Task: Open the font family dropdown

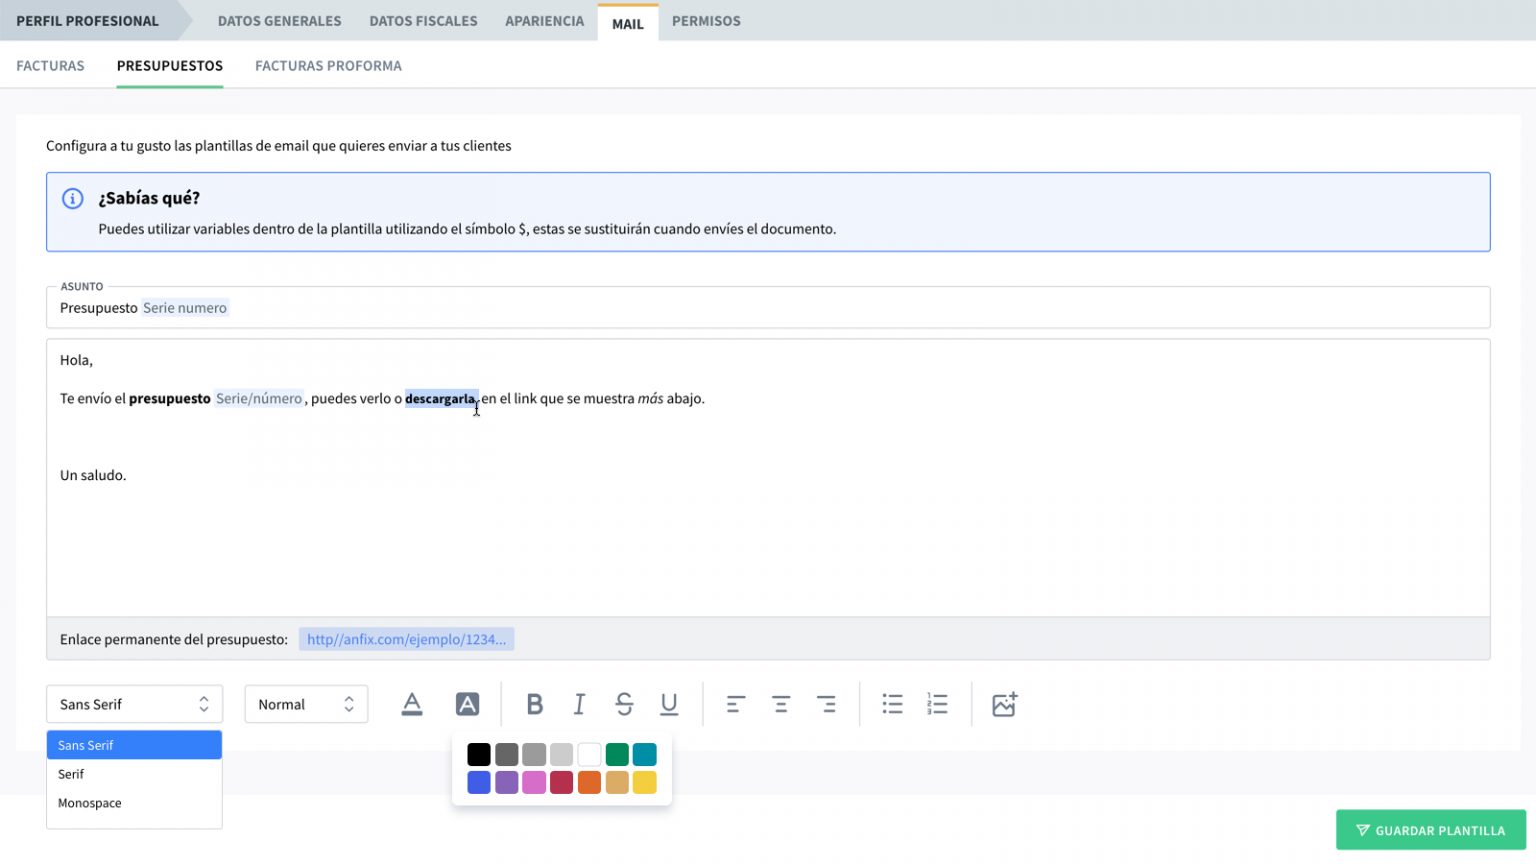Action: click(134, 704)
